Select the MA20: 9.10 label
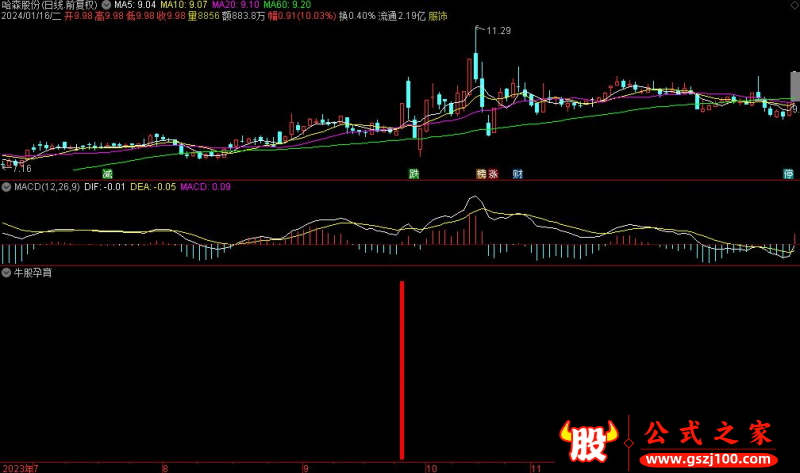Screen dimensions: 800x473 [235, 5]
